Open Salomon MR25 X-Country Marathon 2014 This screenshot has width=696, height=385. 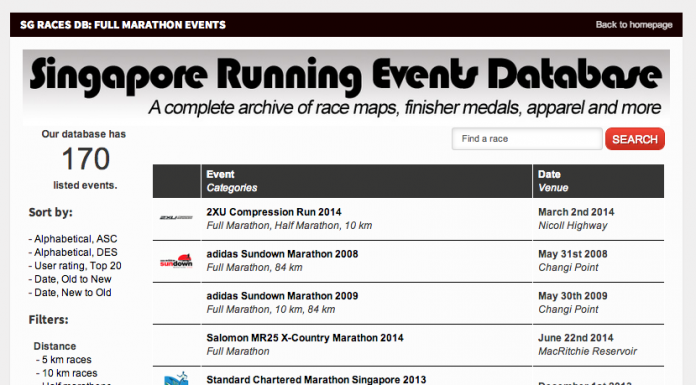304,338
